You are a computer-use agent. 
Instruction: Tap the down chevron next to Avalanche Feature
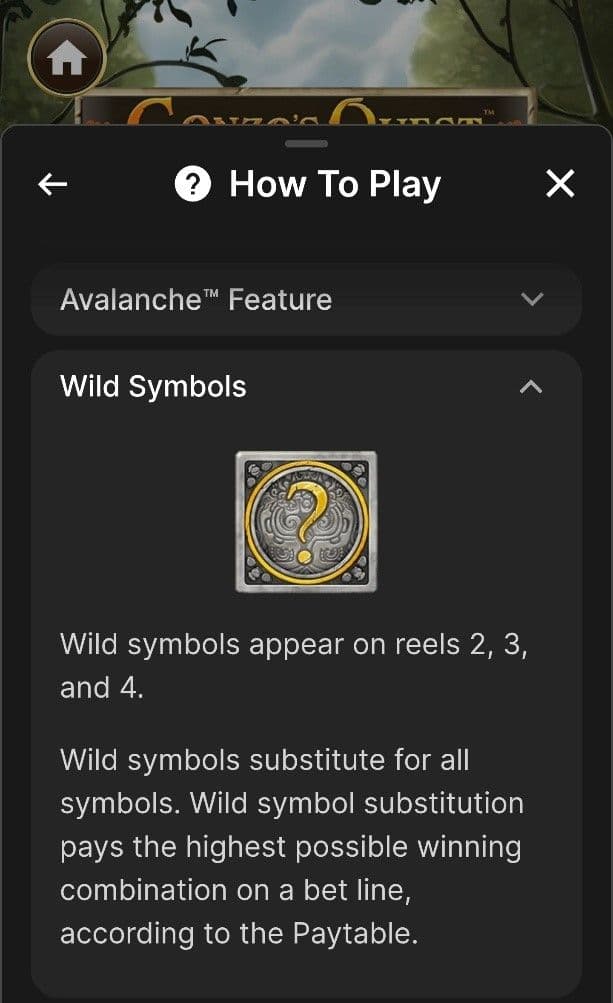click(x=533, y=298)
